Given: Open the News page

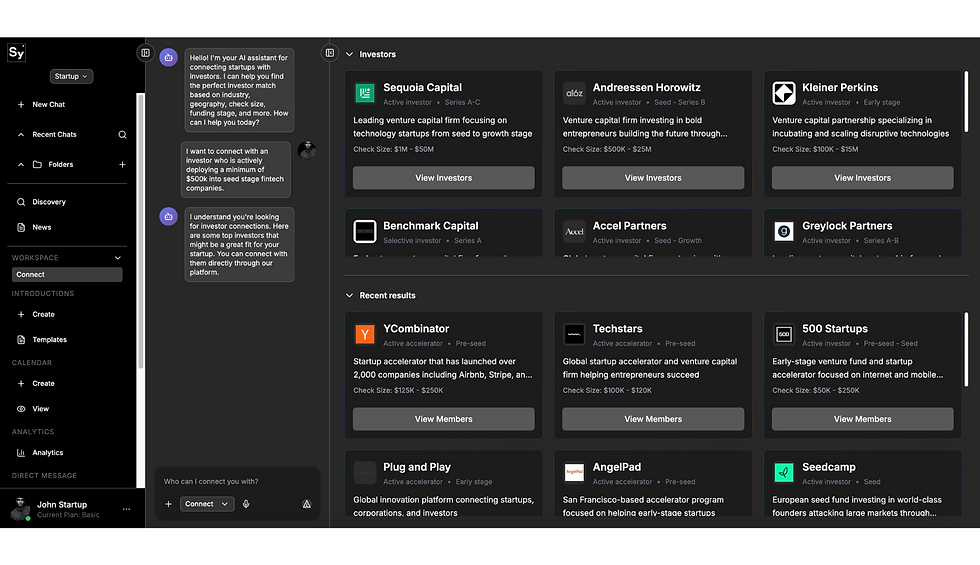Looking at the screenshot, I should (34, 228).
